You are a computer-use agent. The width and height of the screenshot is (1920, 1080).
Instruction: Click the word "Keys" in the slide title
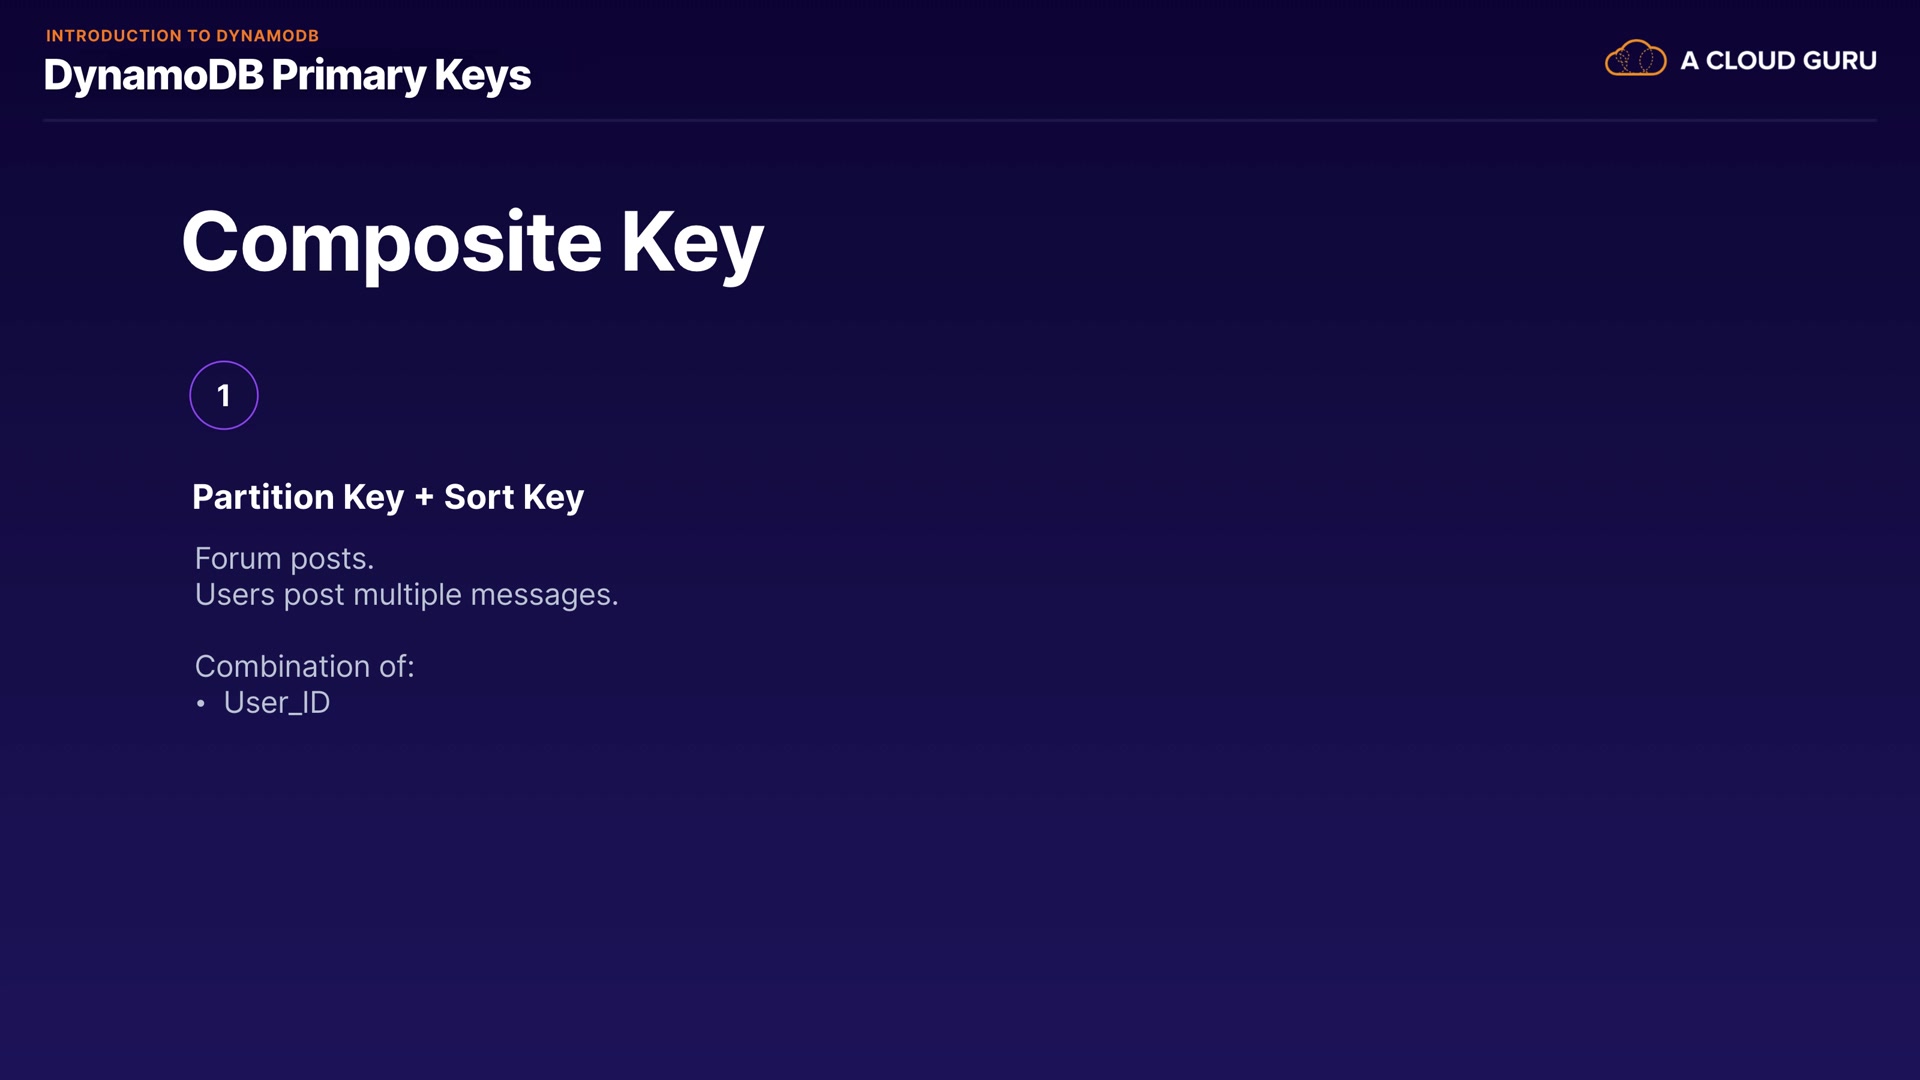tap(482, 76)
